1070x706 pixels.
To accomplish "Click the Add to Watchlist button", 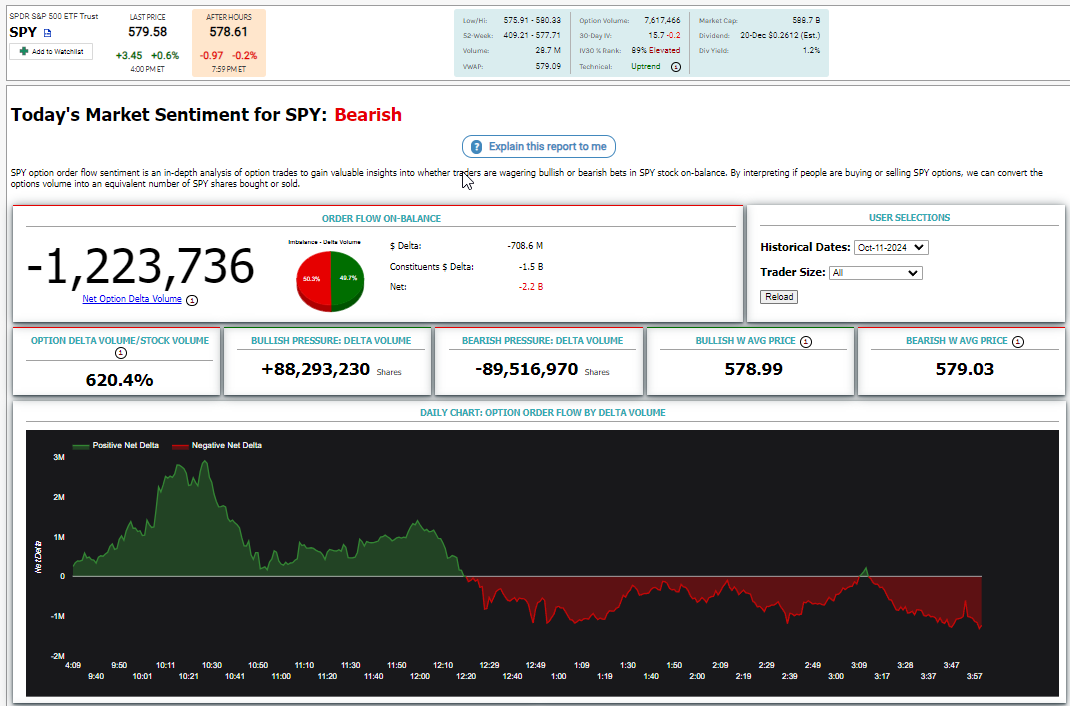I will (51, 51).
